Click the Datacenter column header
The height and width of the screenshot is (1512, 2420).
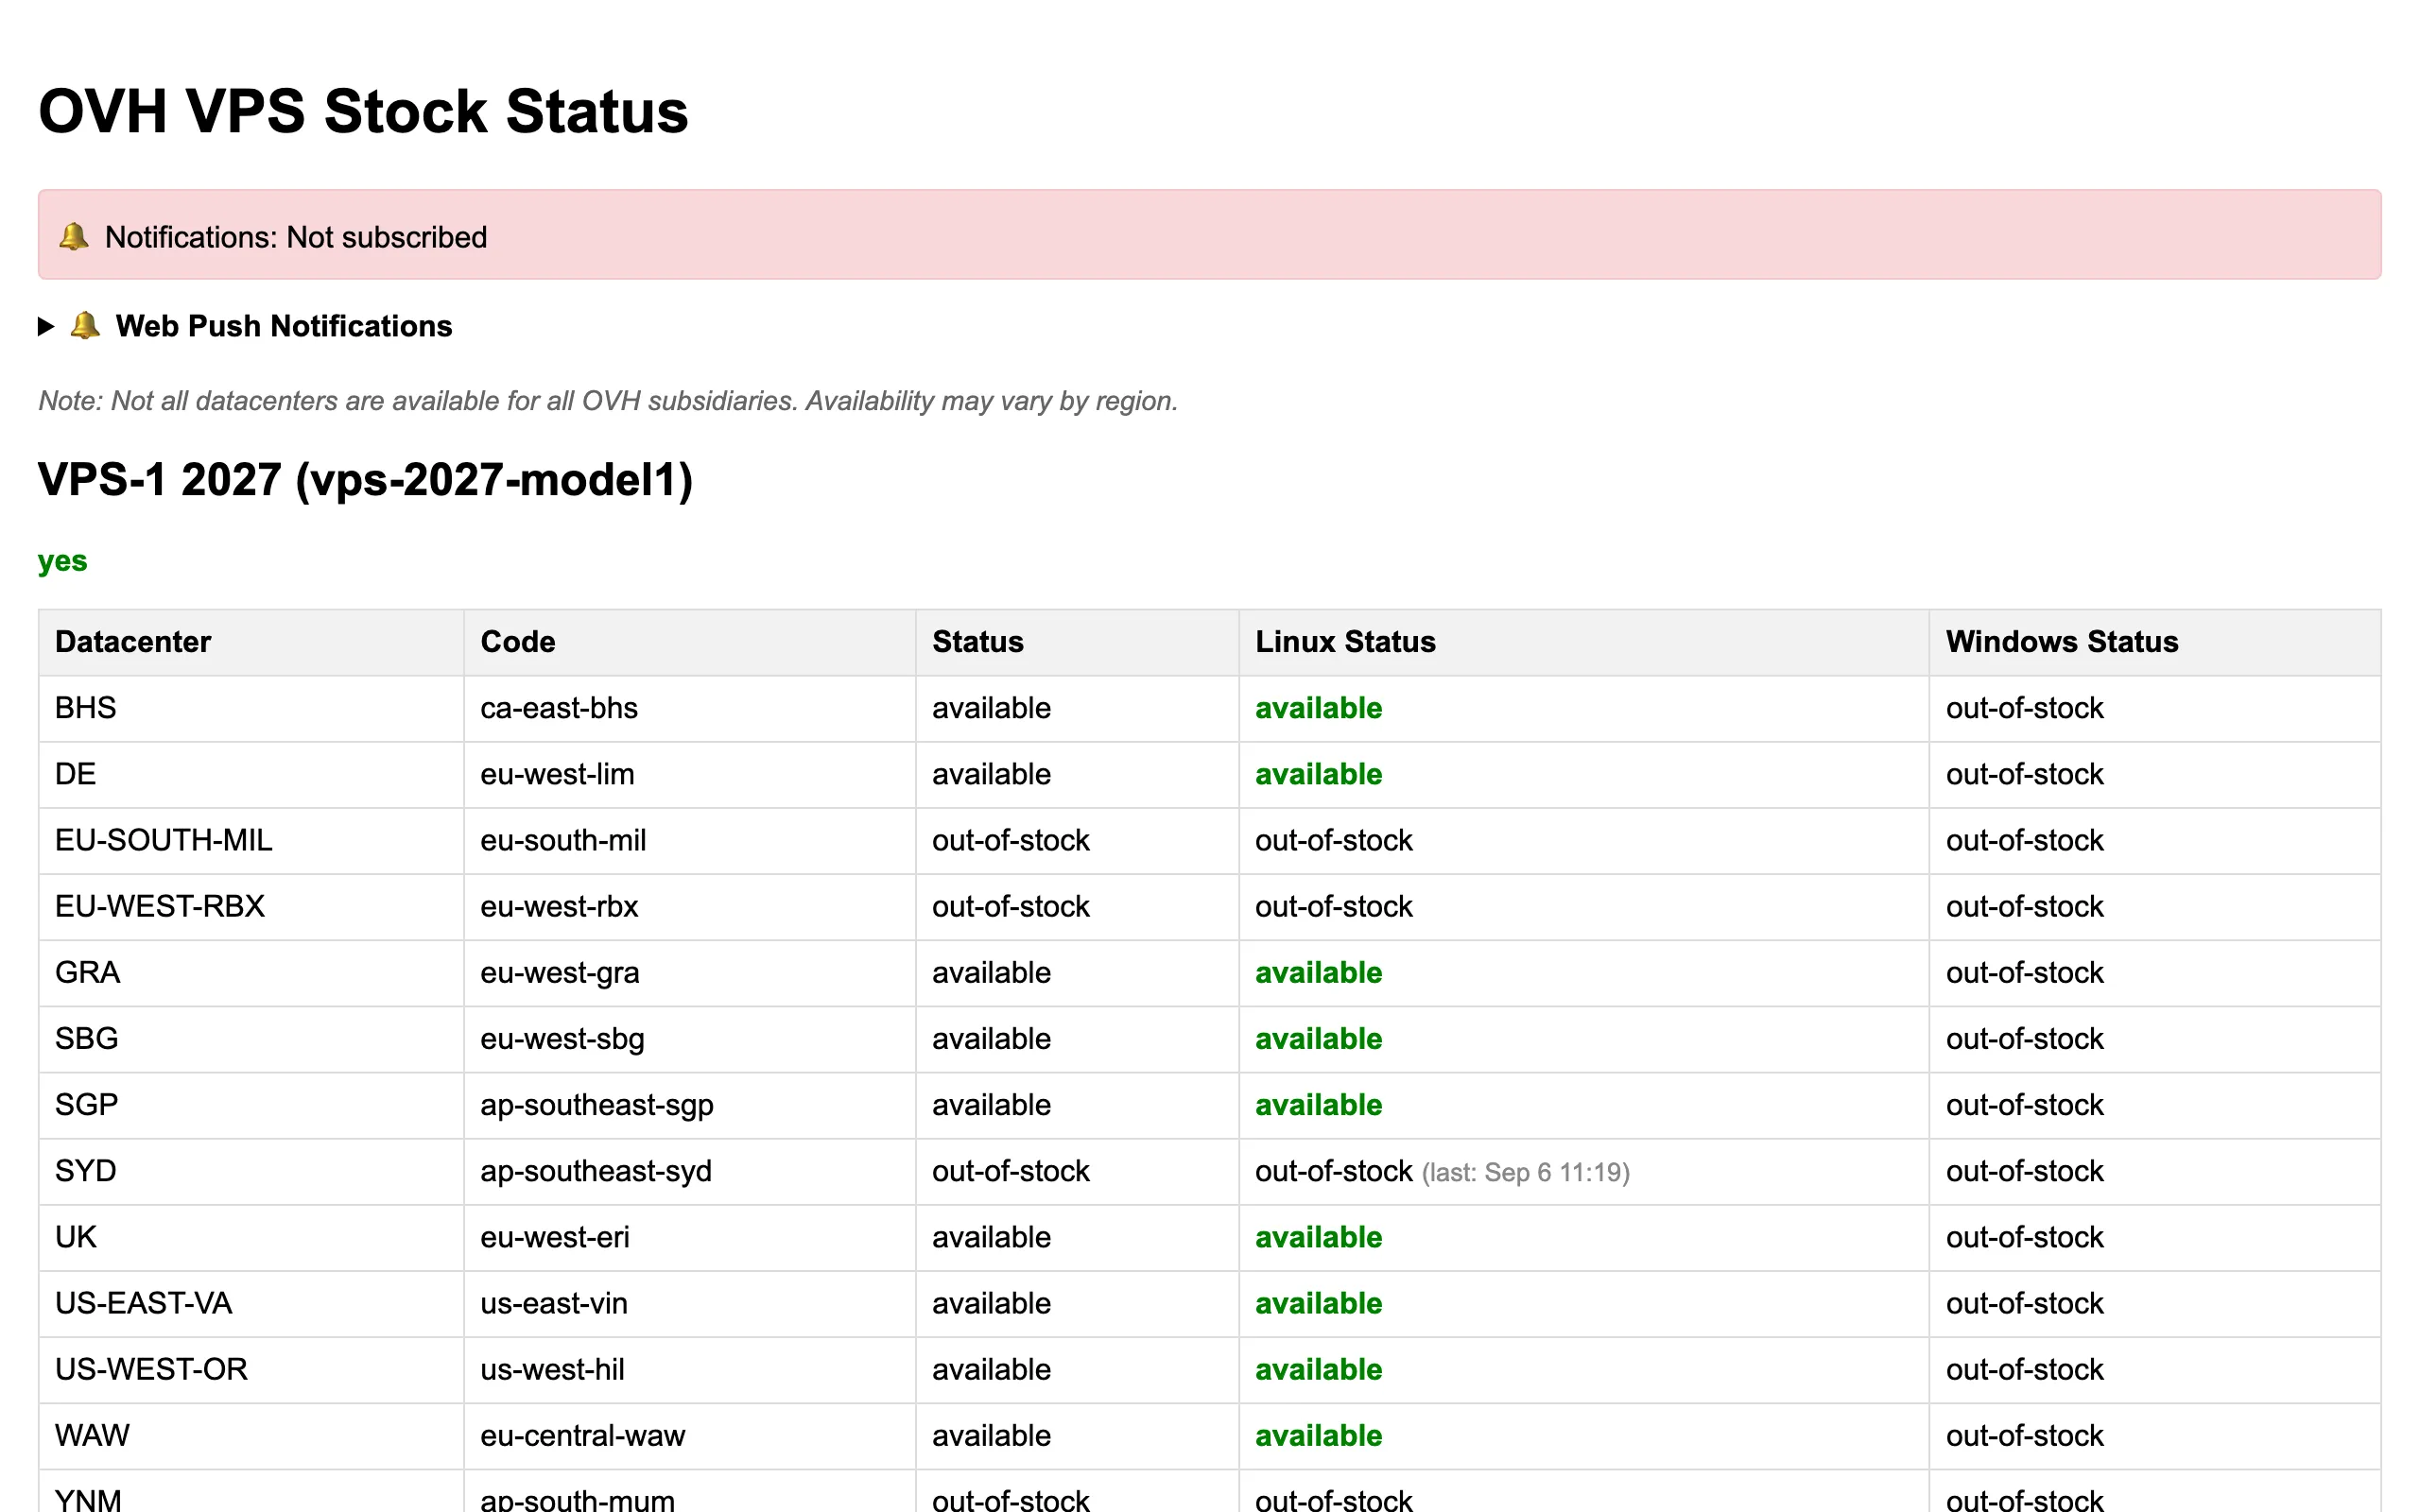click(x=251, y=642)
